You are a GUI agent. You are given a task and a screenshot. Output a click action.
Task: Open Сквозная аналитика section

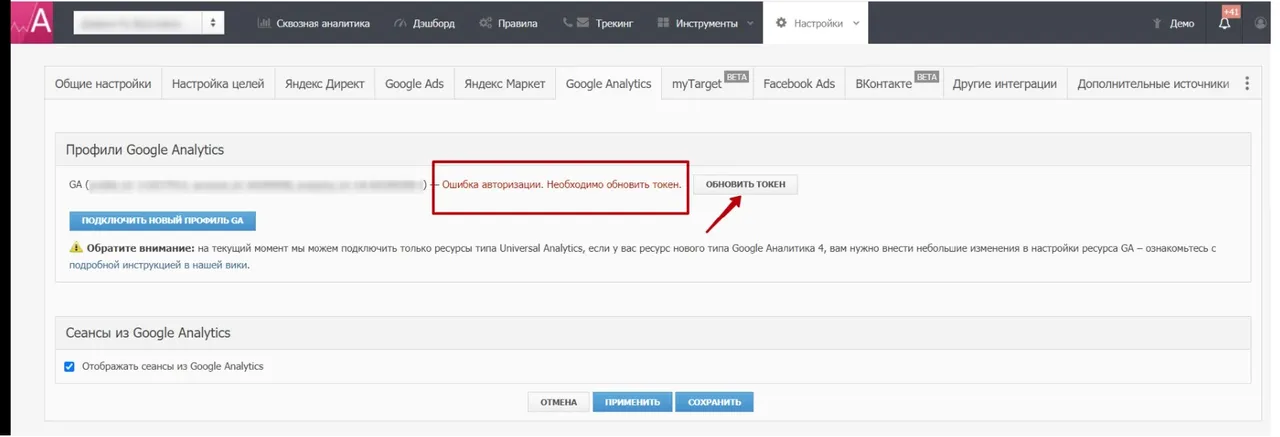314,23
